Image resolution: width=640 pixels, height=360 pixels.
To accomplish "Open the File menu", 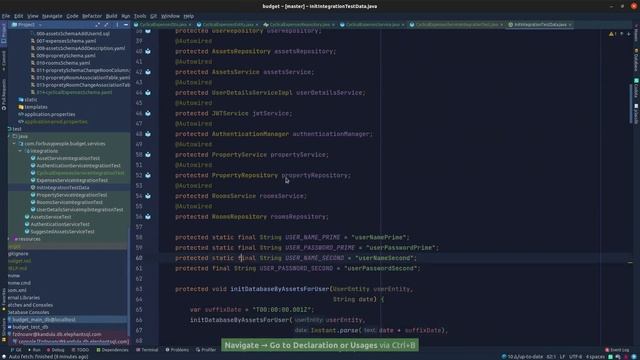I will [x=6, y=16].
